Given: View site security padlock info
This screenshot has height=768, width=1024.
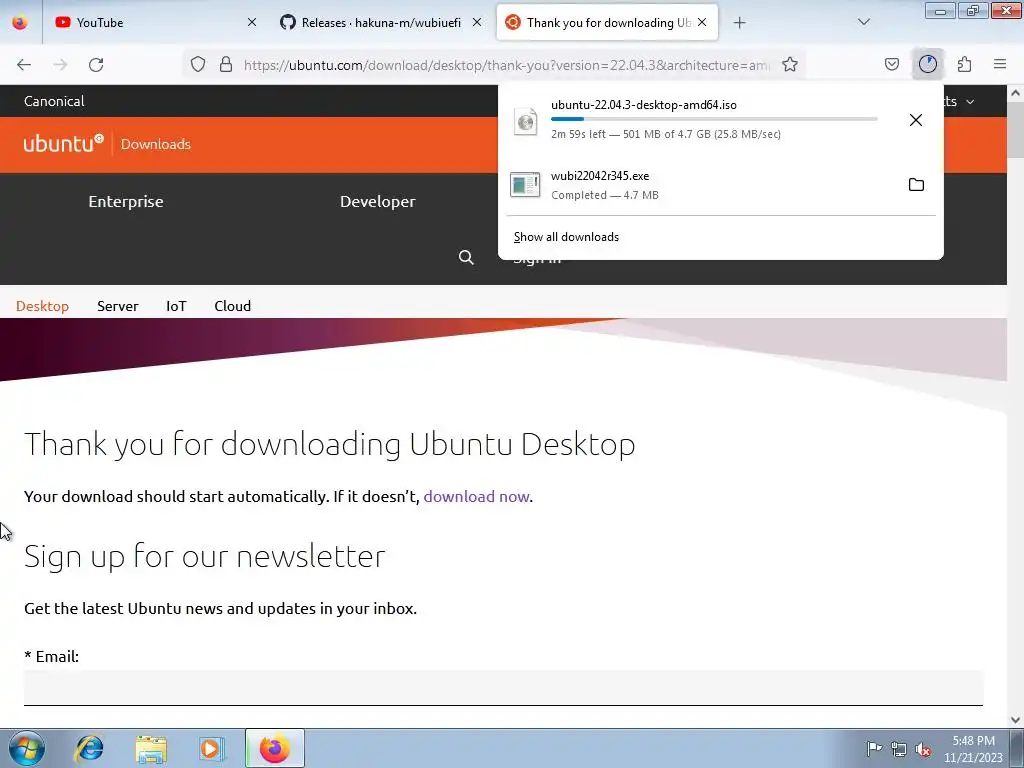Looking at the screenshot, I should click(x=226, y=65).
